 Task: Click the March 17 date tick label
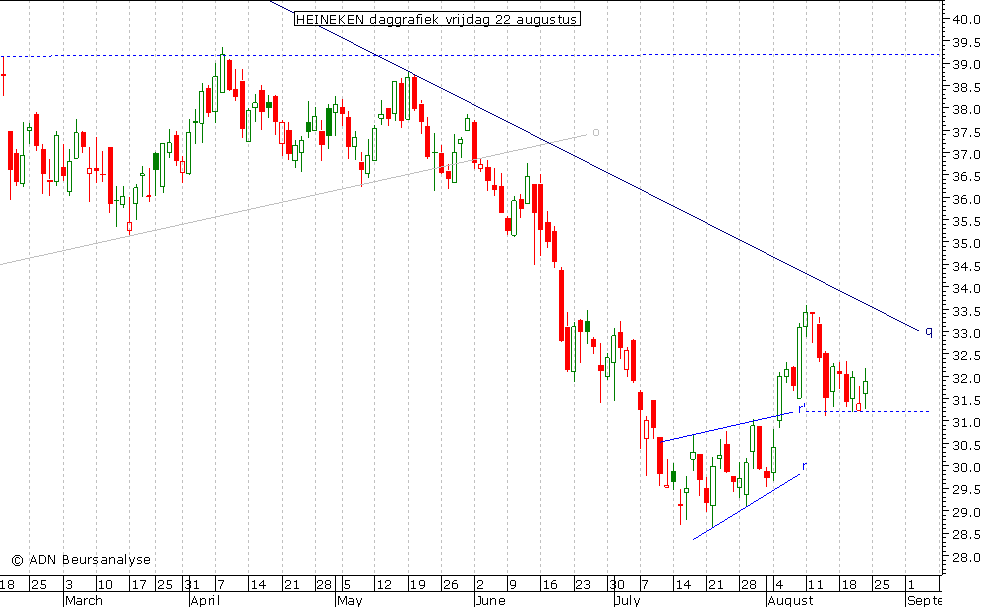pos(139,585)
